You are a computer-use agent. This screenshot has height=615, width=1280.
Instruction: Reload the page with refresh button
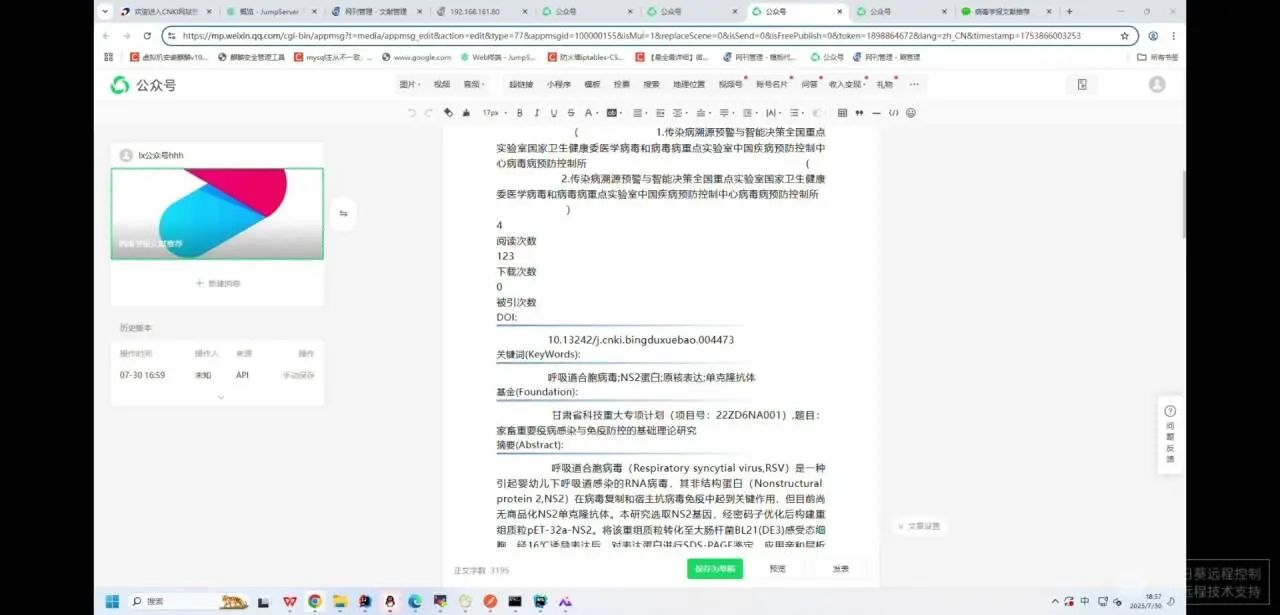click(147, 35)
